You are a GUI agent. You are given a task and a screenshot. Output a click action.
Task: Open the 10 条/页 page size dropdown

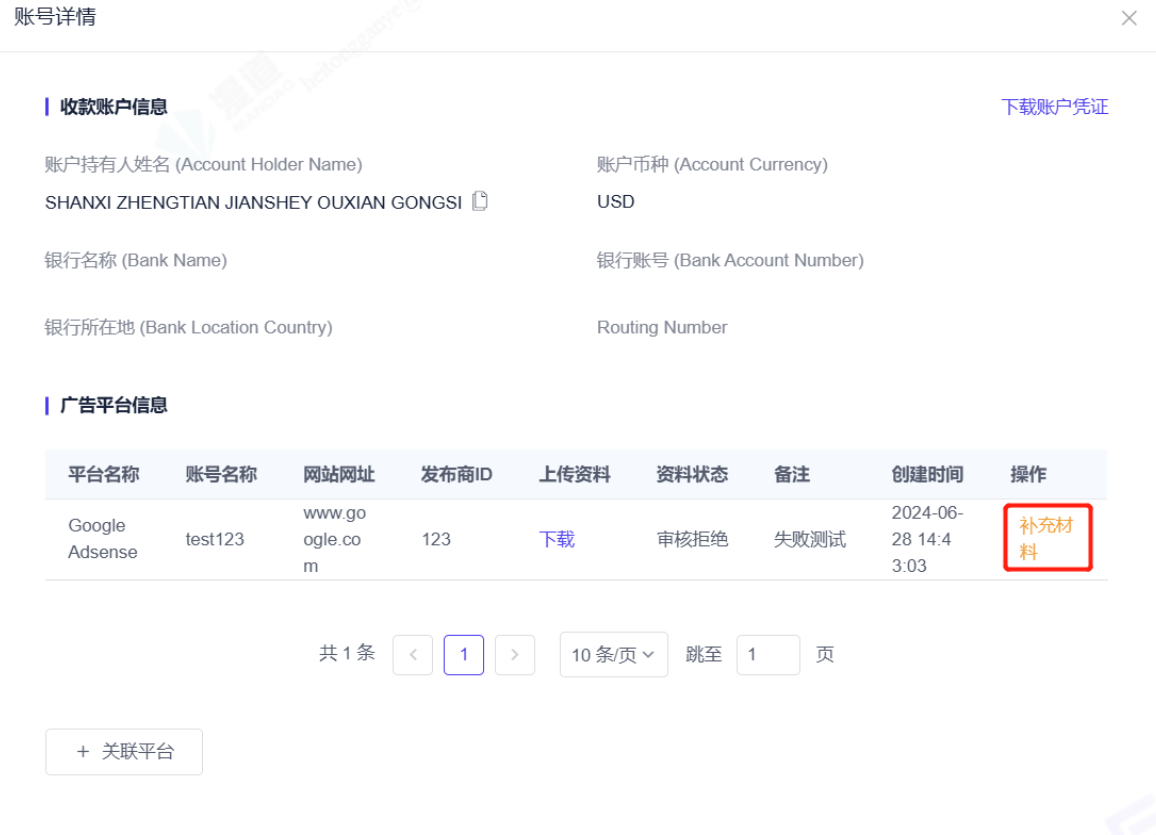(613, 655)
